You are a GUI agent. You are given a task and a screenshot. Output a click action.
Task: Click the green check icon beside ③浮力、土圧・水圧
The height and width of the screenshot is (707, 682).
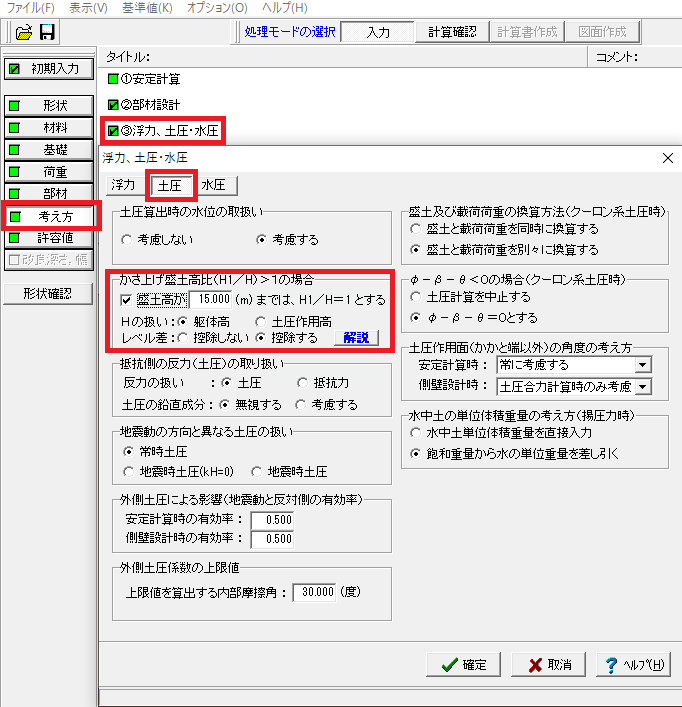click(x=113, y=131)
